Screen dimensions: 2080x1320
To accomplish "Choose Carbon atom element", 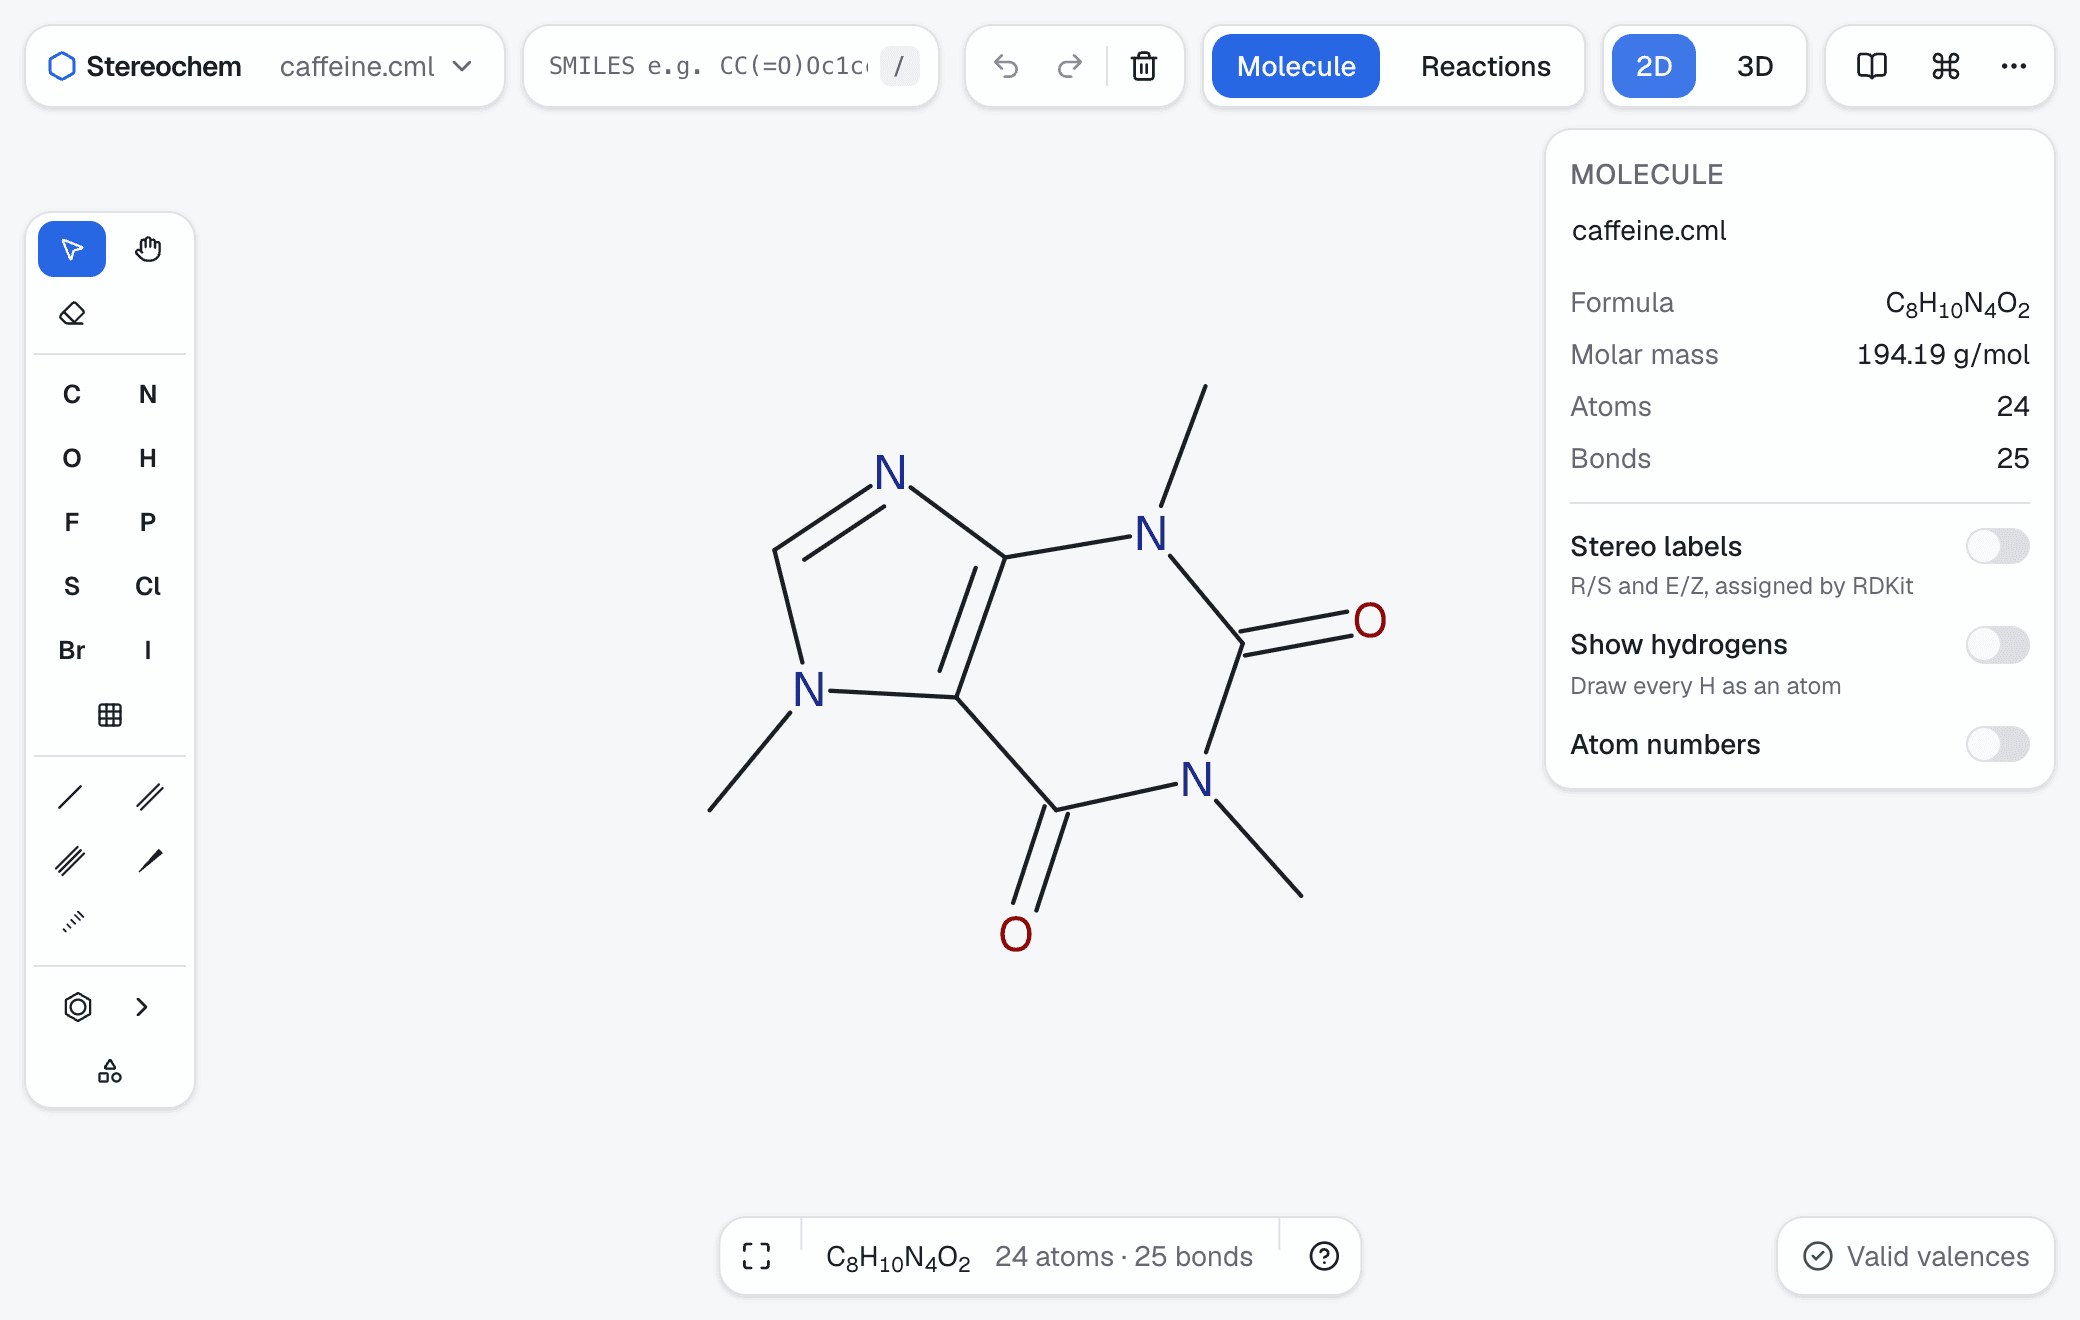I will click(72, 394).
